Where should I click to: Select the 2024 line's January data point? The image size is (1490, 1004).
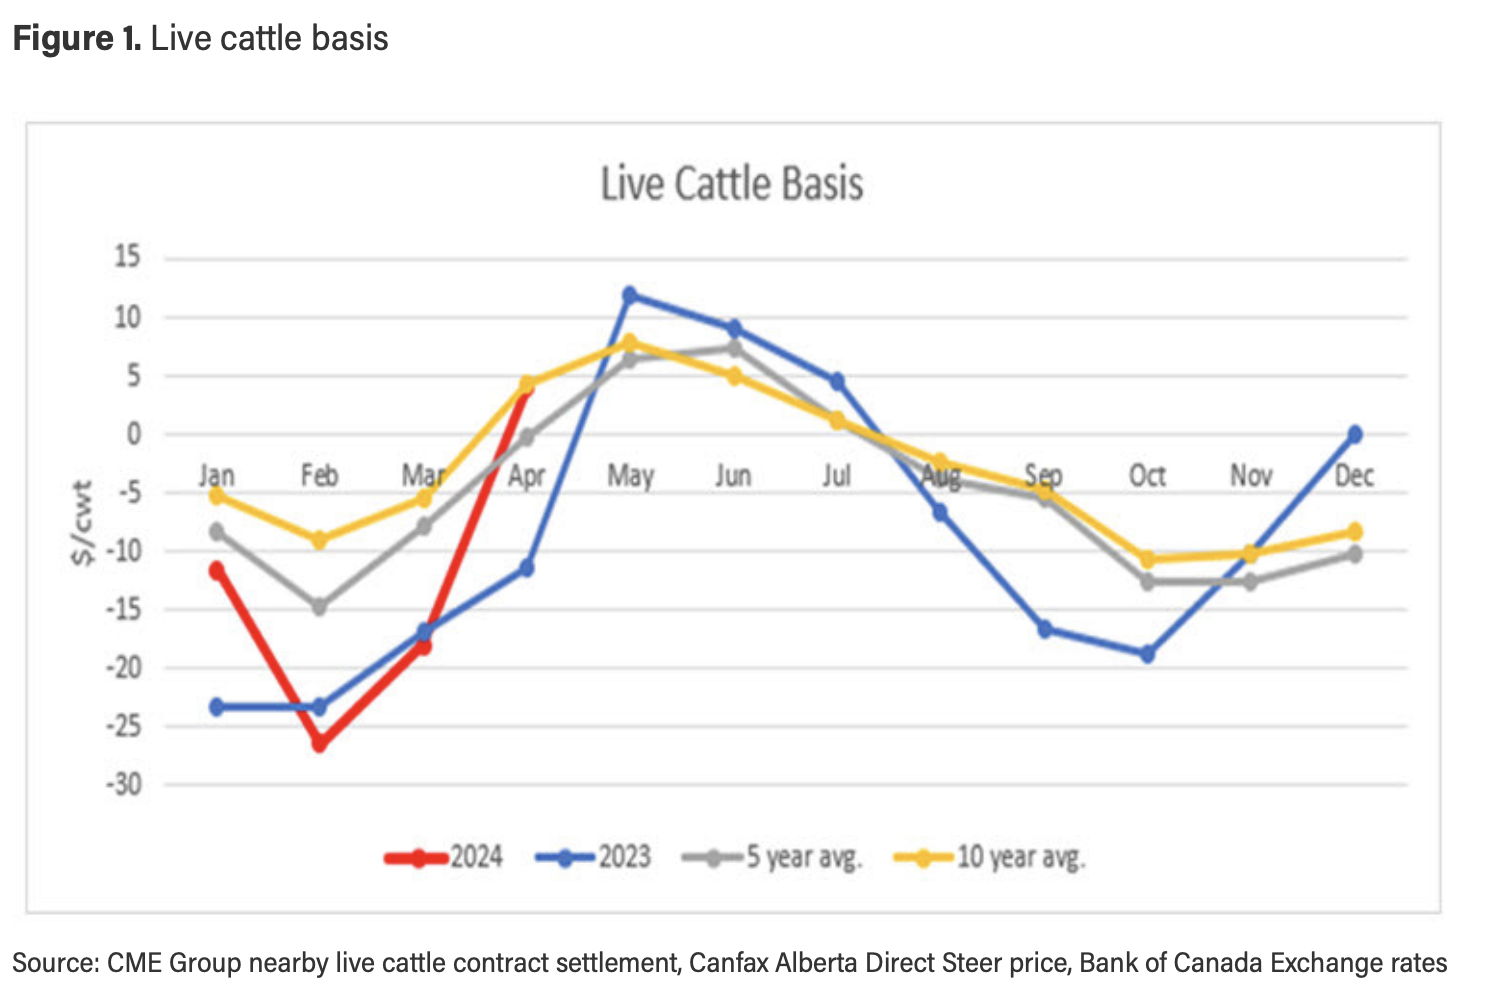pos(216,570)
